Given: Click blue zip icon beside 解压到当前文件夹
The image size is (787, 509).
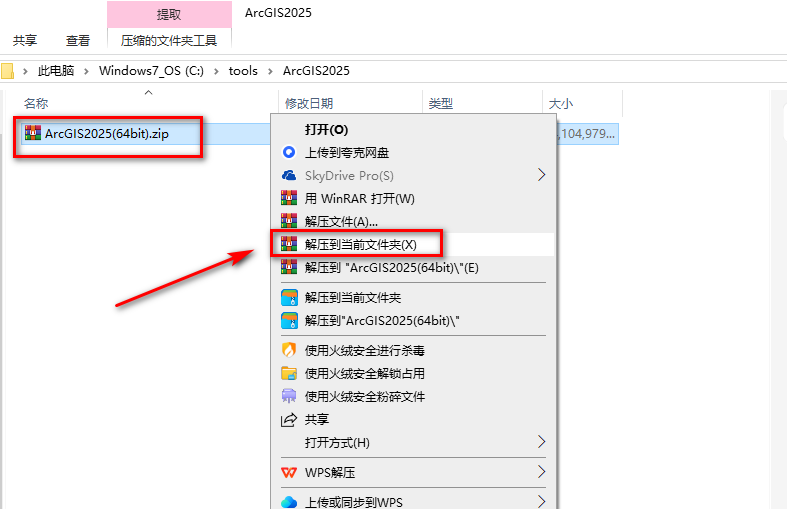Looking at the screenshot, I should pyautogui.click(x=289, y=298).
